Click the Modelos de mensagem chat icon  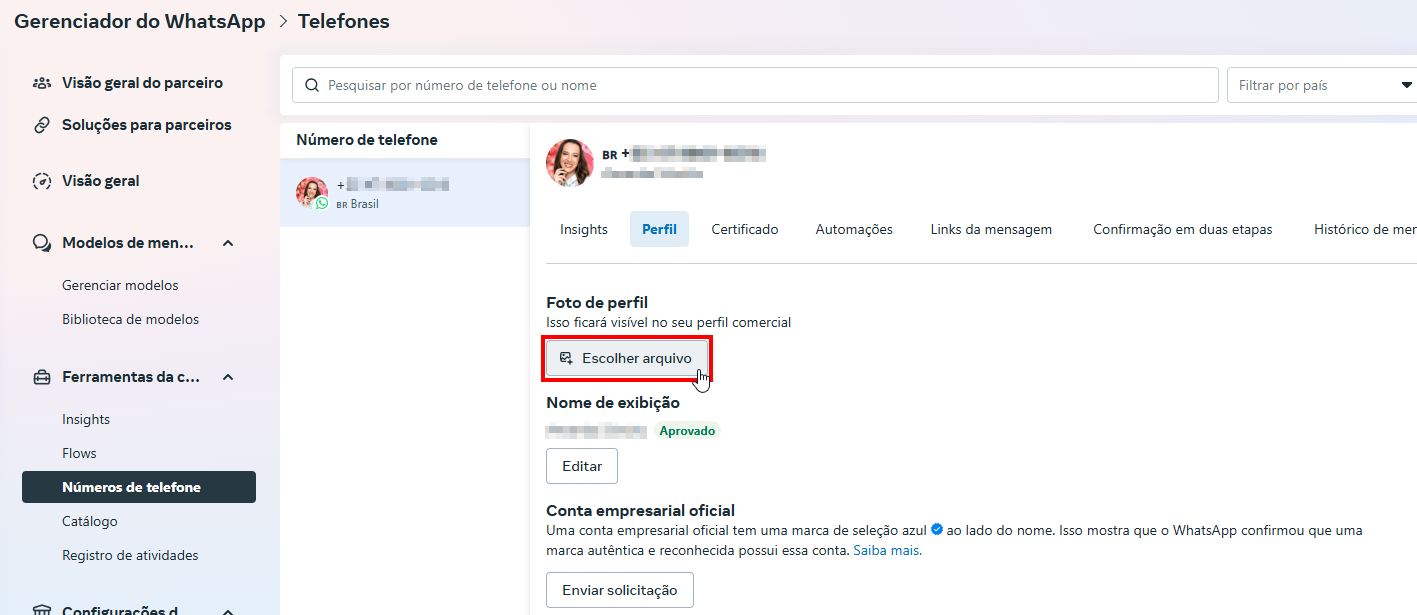[42, 243]
